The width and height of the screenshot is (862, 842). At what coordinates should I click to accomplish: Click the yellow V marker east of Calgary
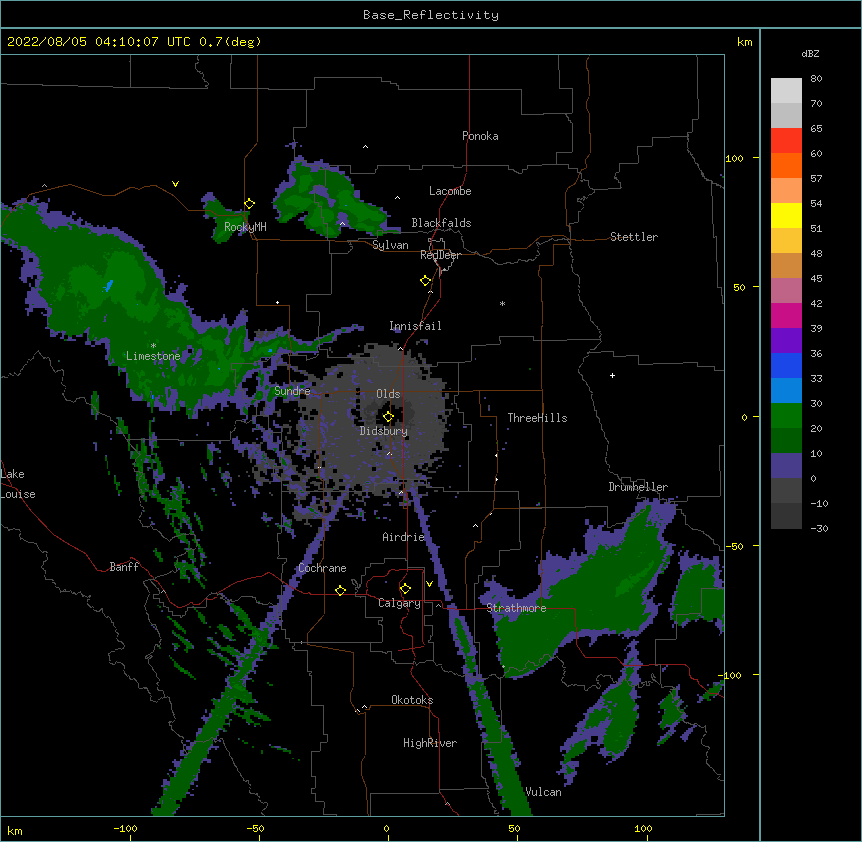click(x=429, y=584)
